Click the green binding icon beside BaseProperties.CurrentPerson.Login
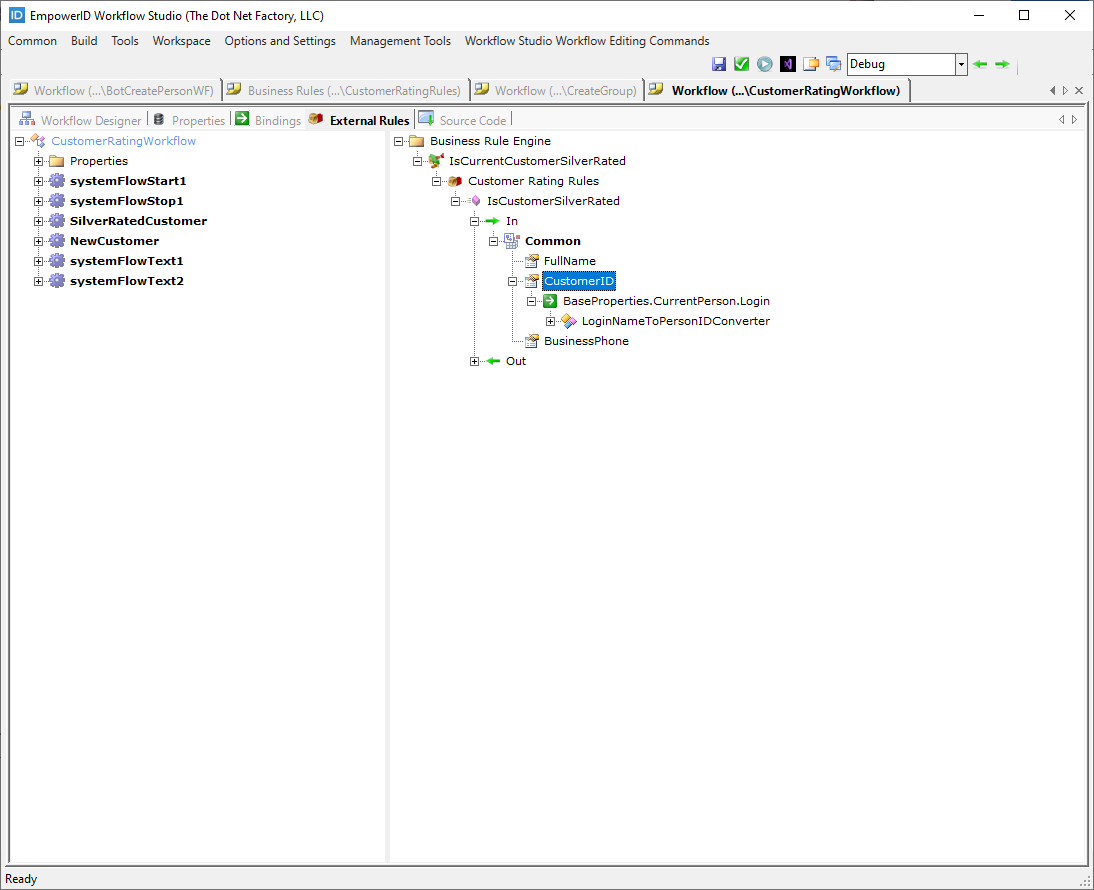Screen dimensions: 1094x890 [x=550, y=301]
